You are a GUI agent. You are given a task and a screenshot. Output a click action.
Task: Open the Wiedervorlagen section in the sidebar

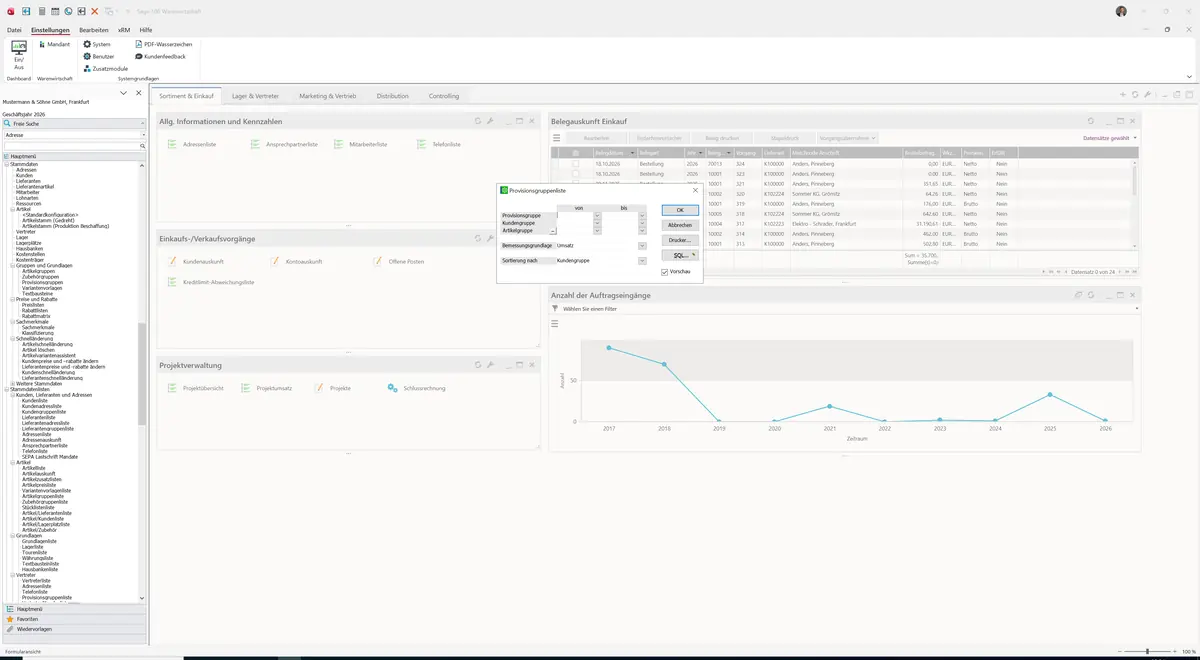pos(74,629)
